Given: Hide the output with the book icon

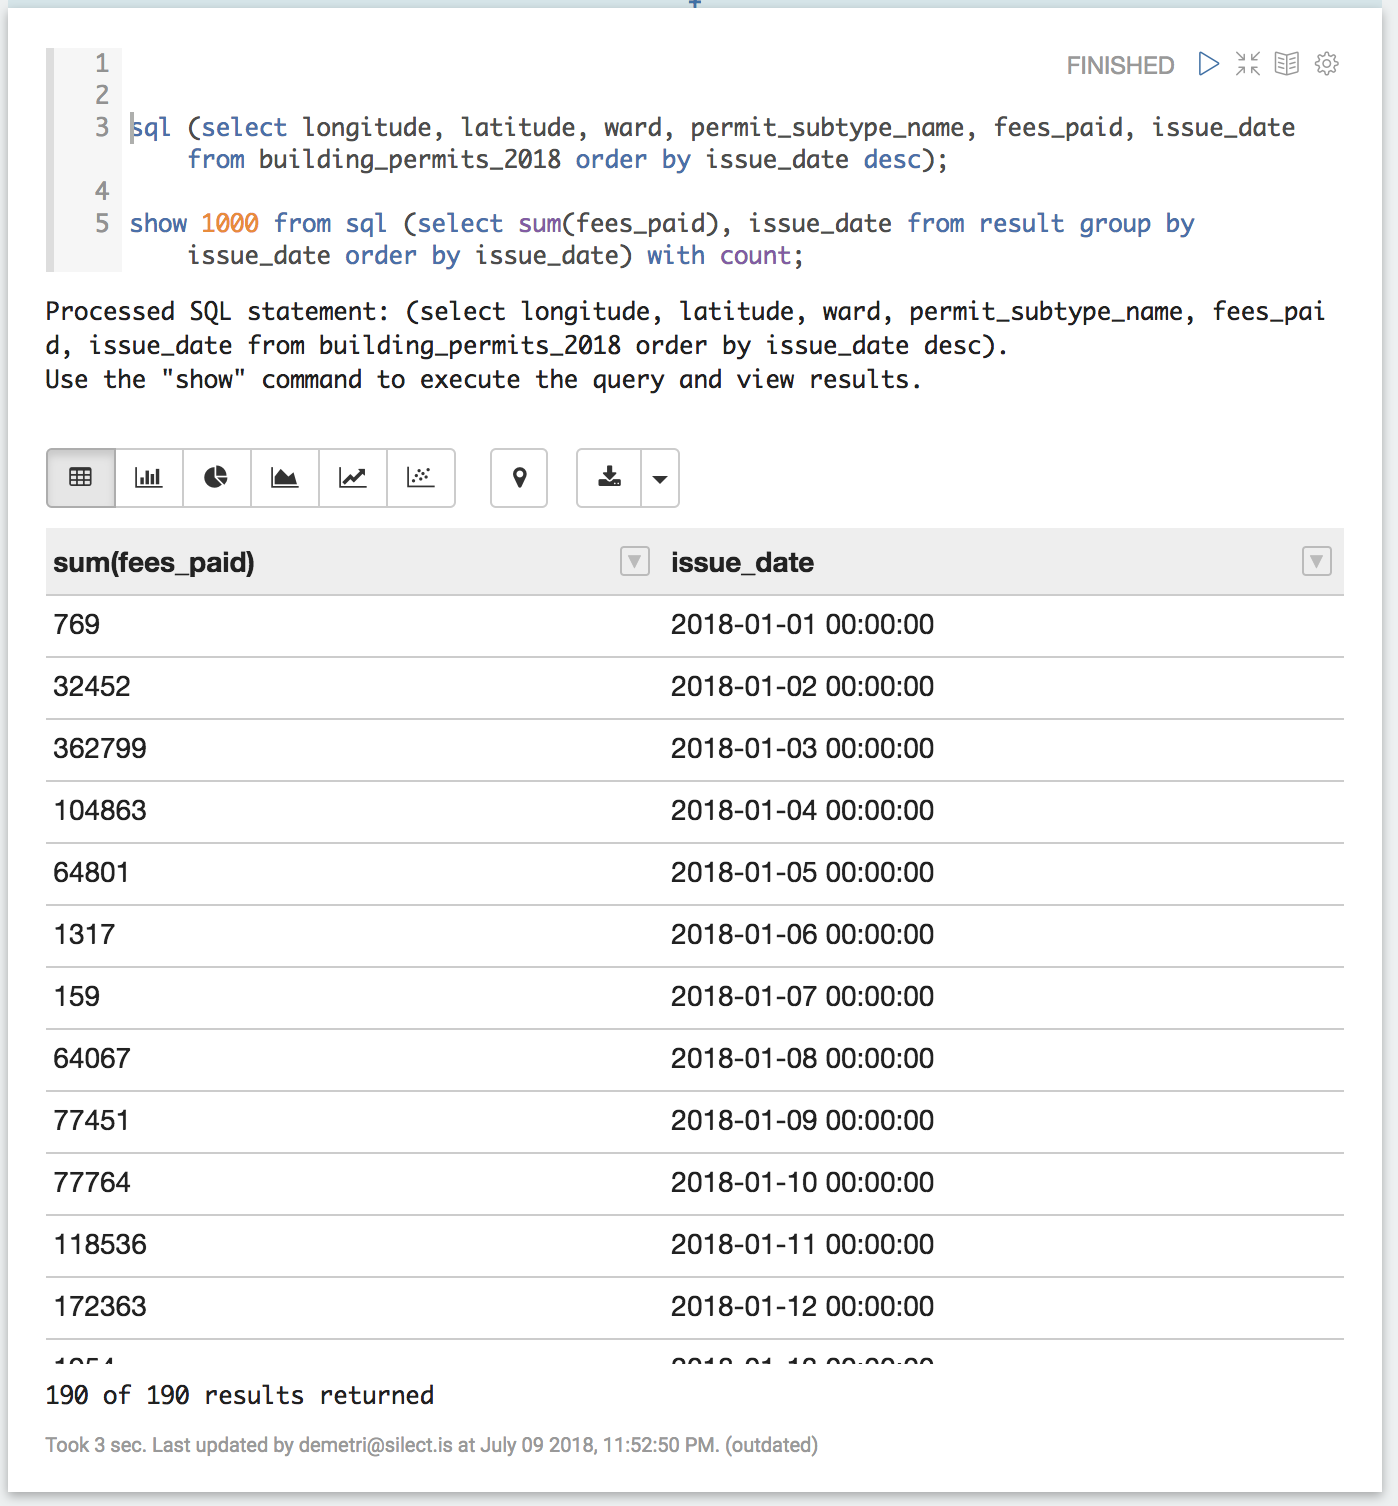Looking at the screenshot, I should click(x=1287, y=64).
